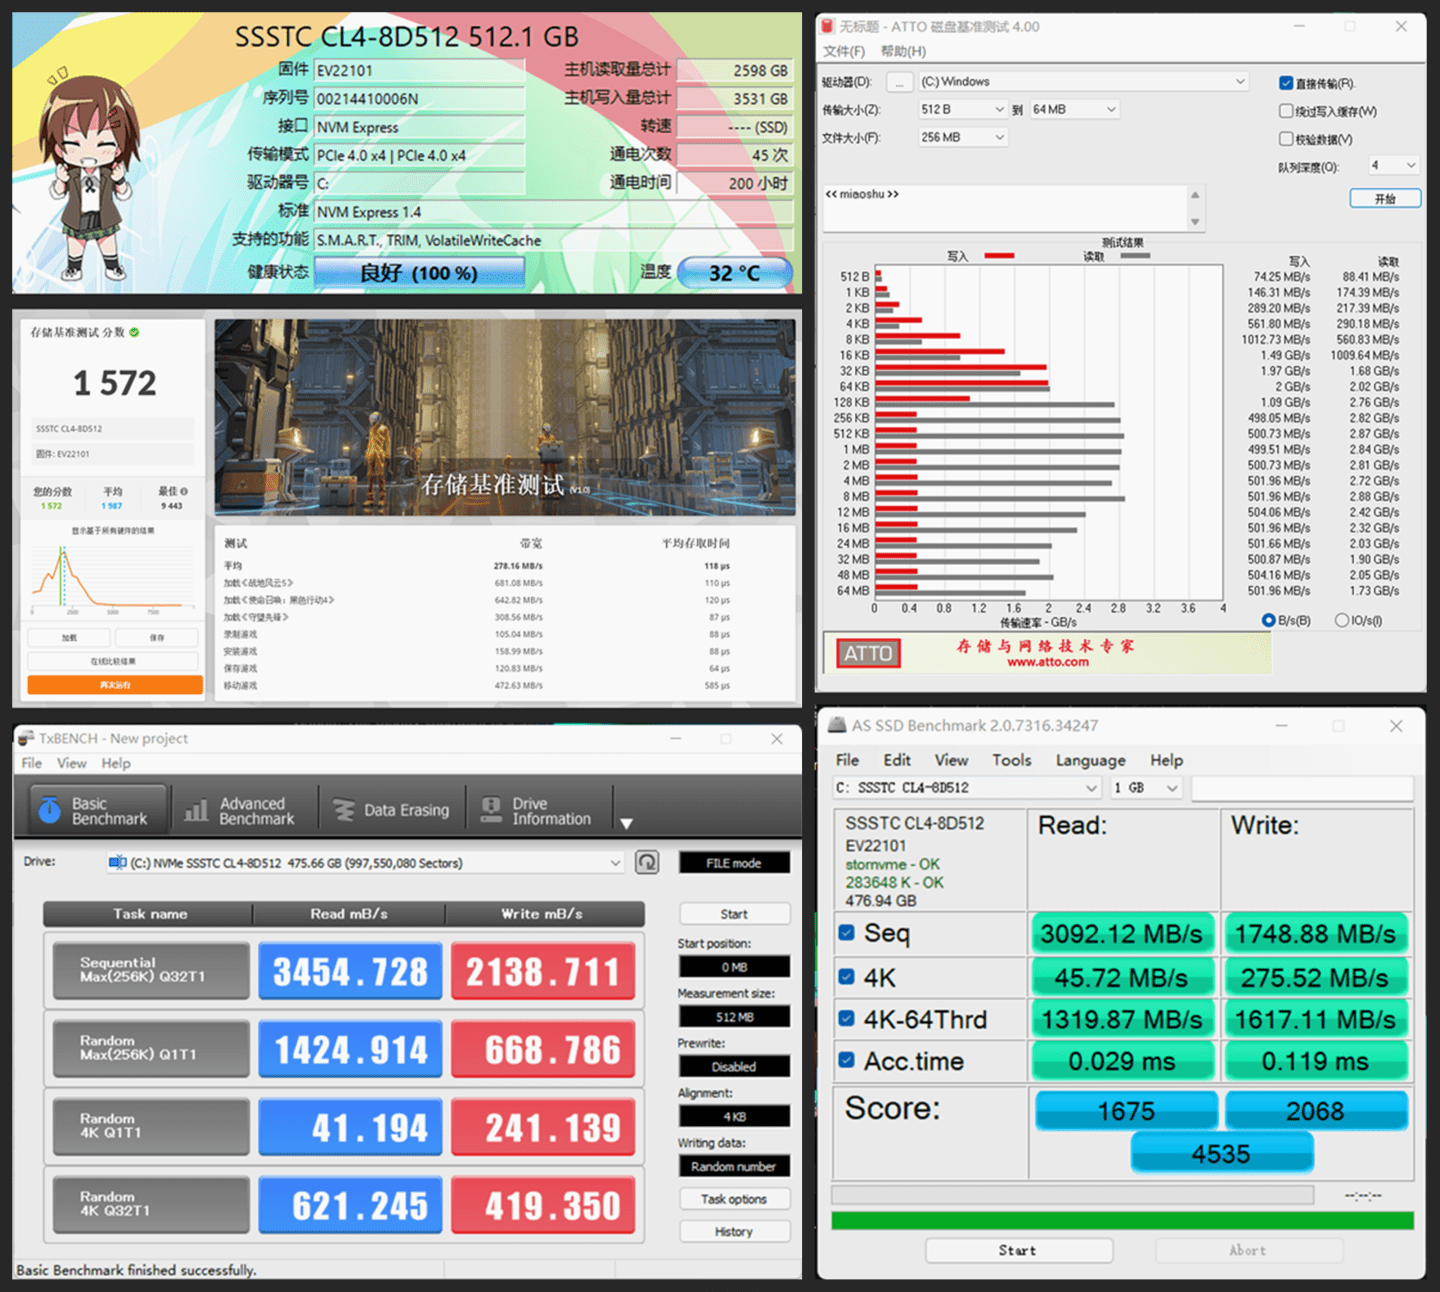The height and width of the screenshot is (1292, 1440).
Task: Click CrystalDiskInfo temperature 32 °C badge
Action: point(734,272)
